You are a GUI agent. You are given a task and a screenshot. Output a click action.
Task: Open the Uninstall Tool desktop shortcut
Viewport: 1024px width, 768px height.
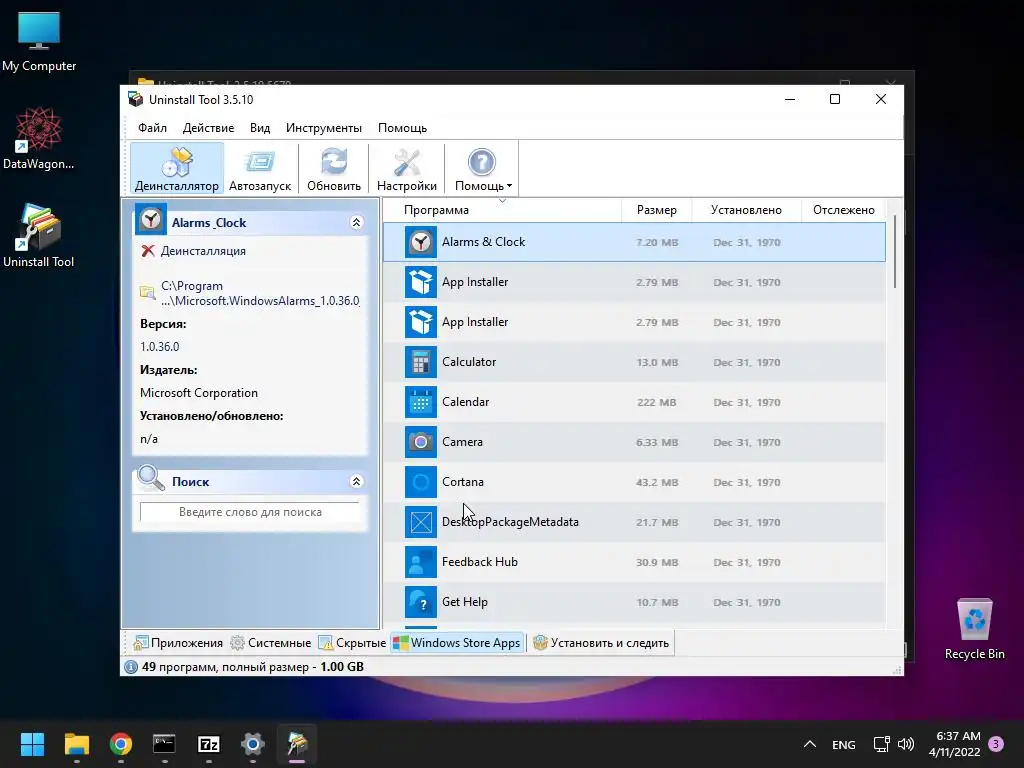click(39, 236)
